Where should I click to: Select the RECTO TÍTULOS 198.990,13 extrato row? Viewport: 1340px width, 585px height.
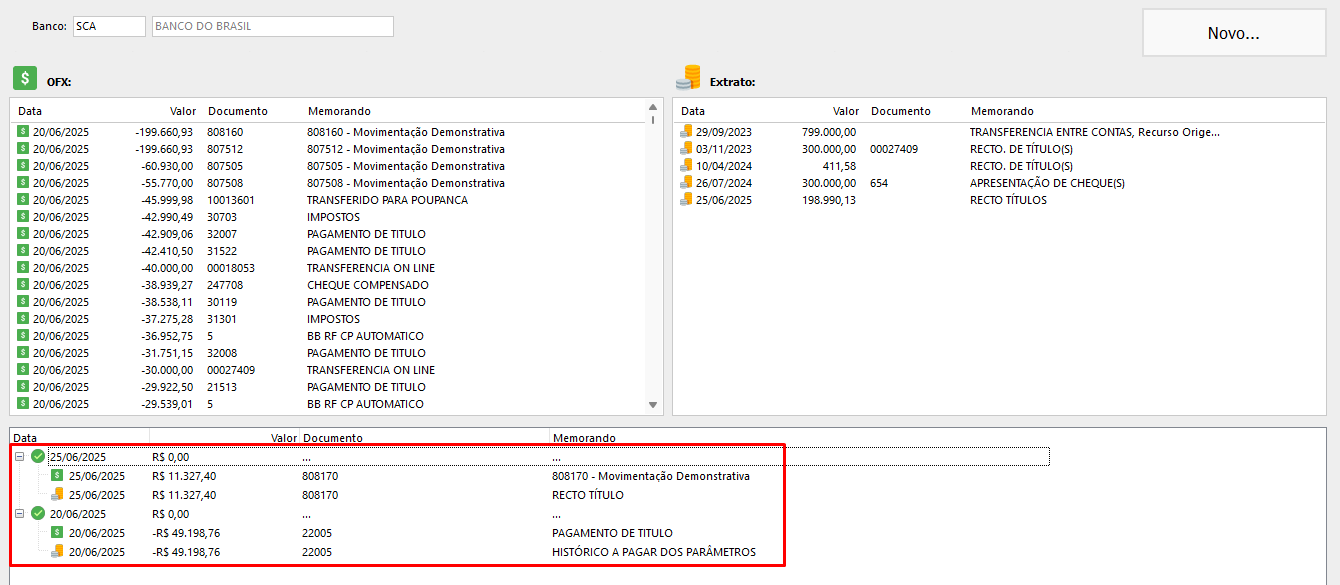[999, 200]
